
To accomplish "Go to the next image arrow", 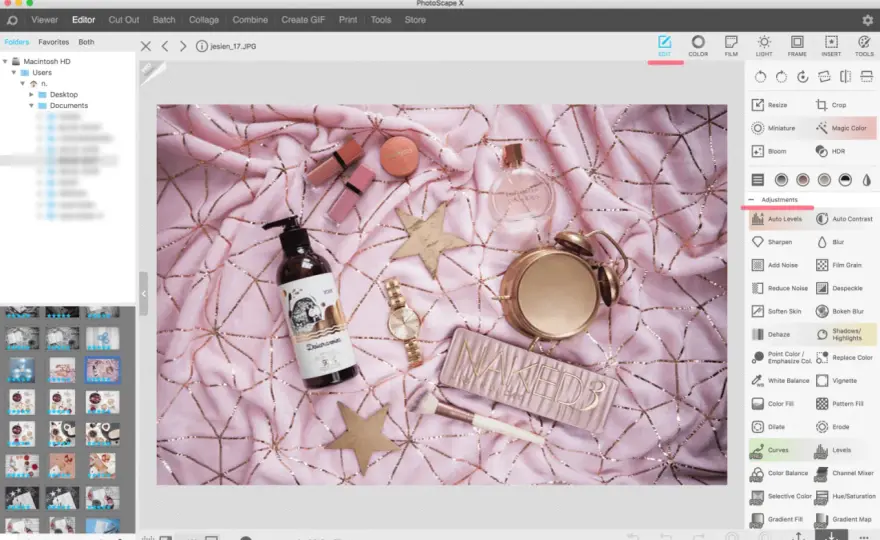I will [183, 46].
